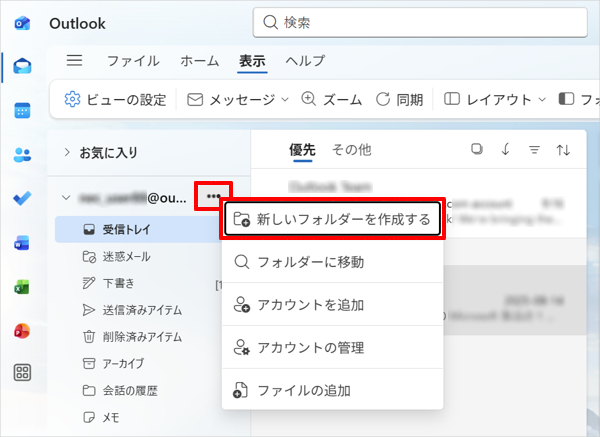Viewport: 600px width, 437px height.
Task: Choose アカウントを追加 from menu
Action: pyautogui.click(x=333, y=305)
